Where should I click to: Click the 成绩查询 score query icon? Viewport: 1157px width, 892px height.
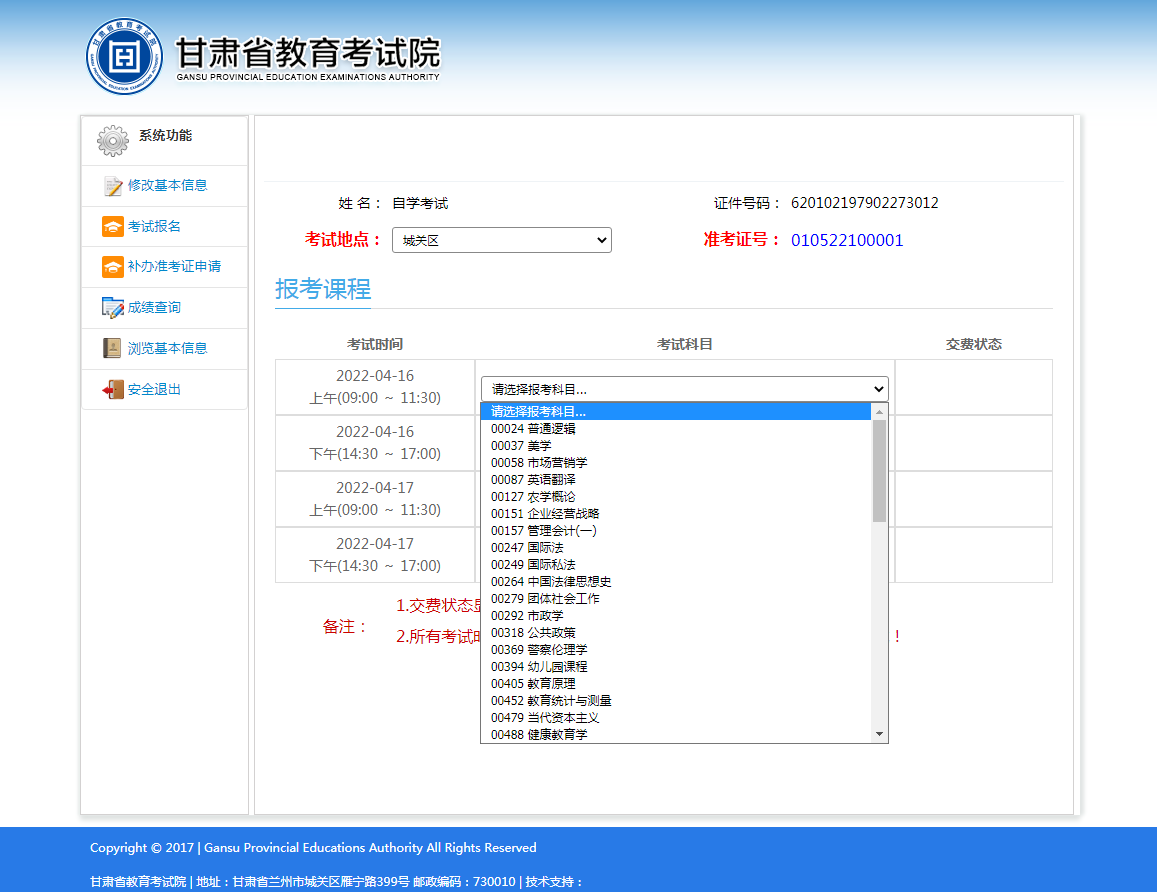[x=113, y=307]
